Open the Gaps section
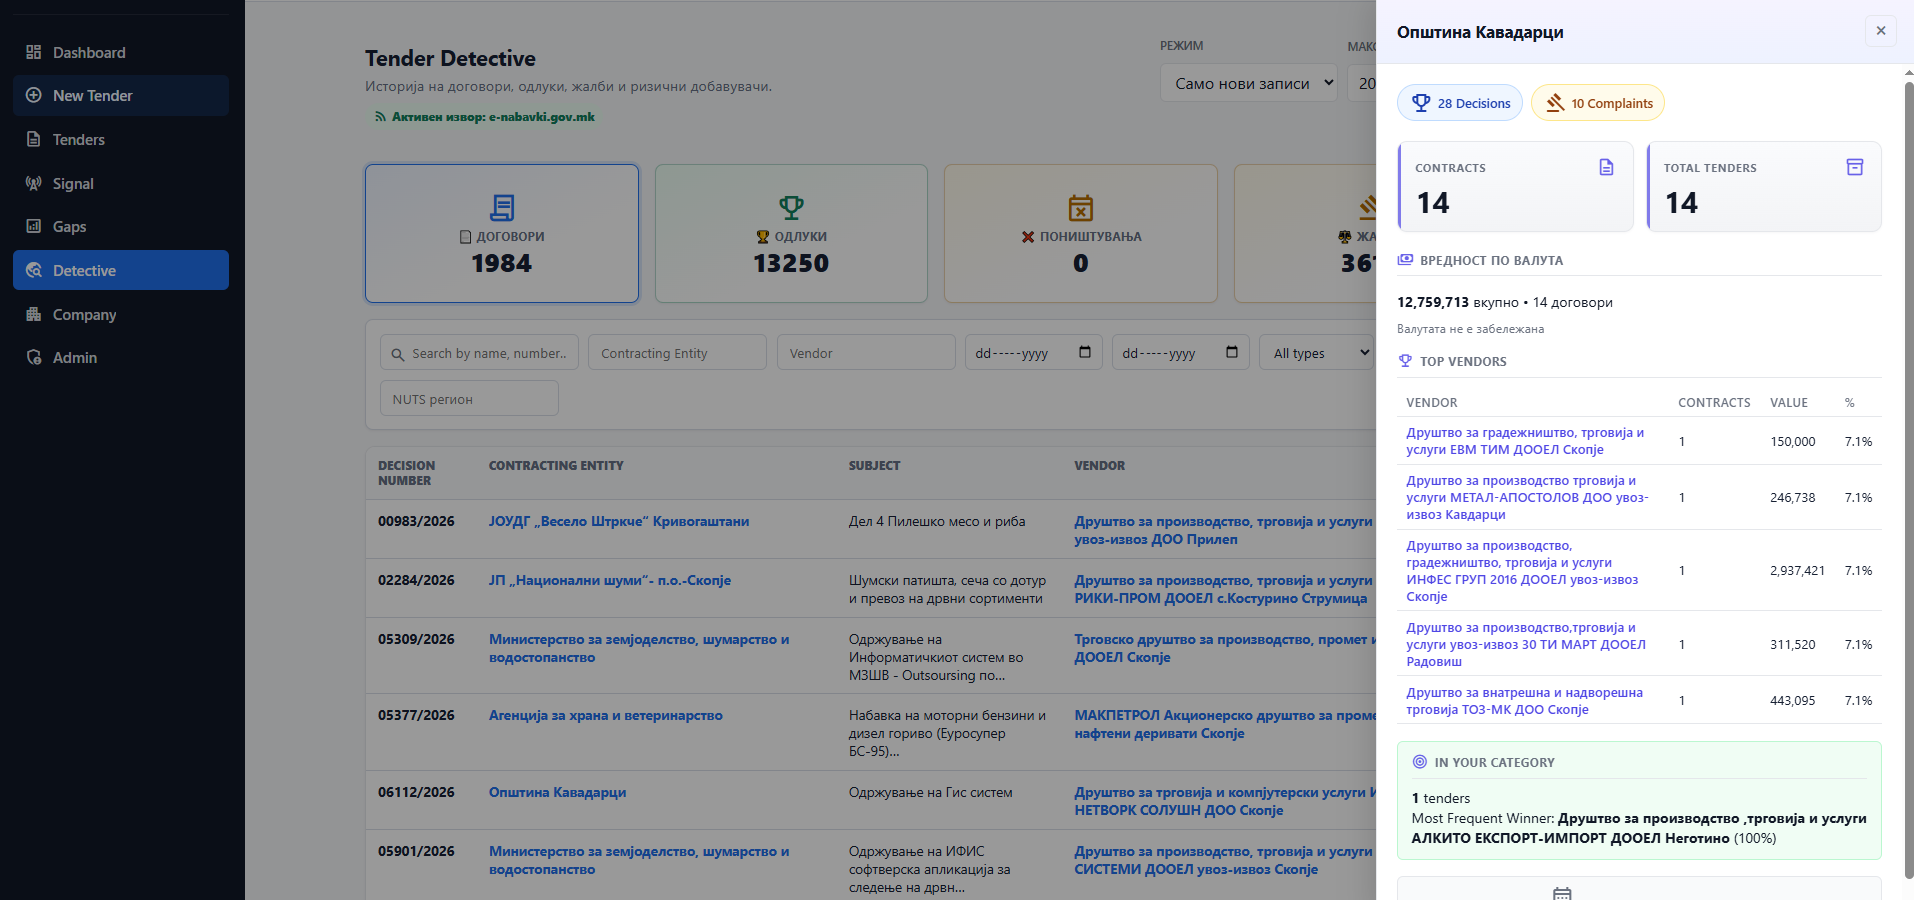 tap(121, 227)
